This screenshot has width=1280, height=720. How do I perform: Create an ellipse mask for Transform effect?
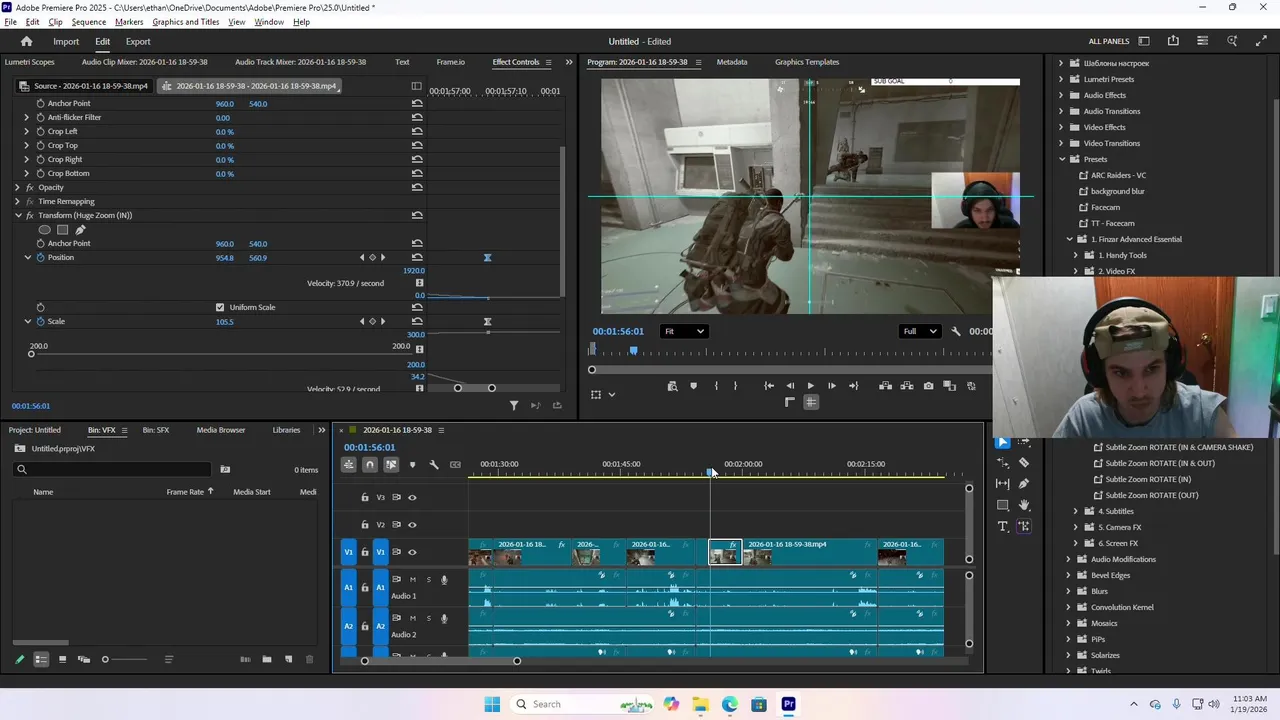44,230
